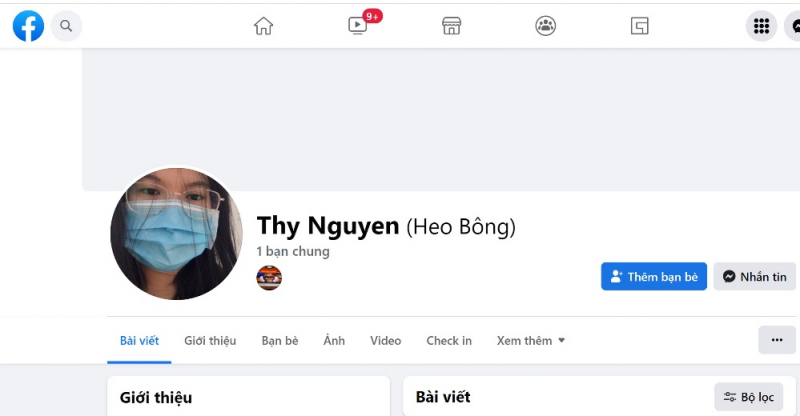Open the Groups icon
This screenshot has height=416, width=800.
point(545,26)
